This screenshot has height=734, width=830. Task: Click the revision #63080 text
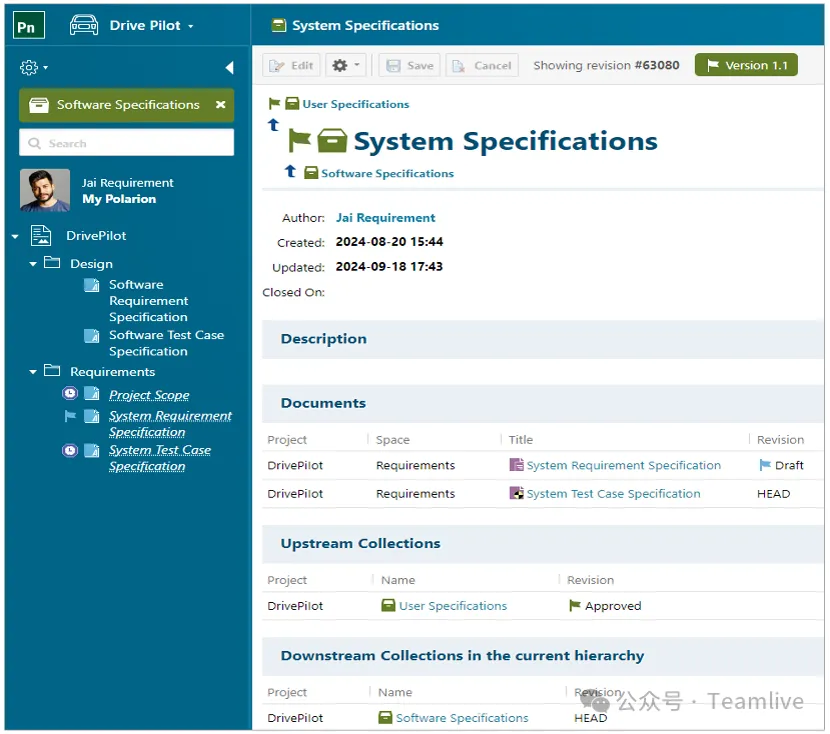coord(657,65)
